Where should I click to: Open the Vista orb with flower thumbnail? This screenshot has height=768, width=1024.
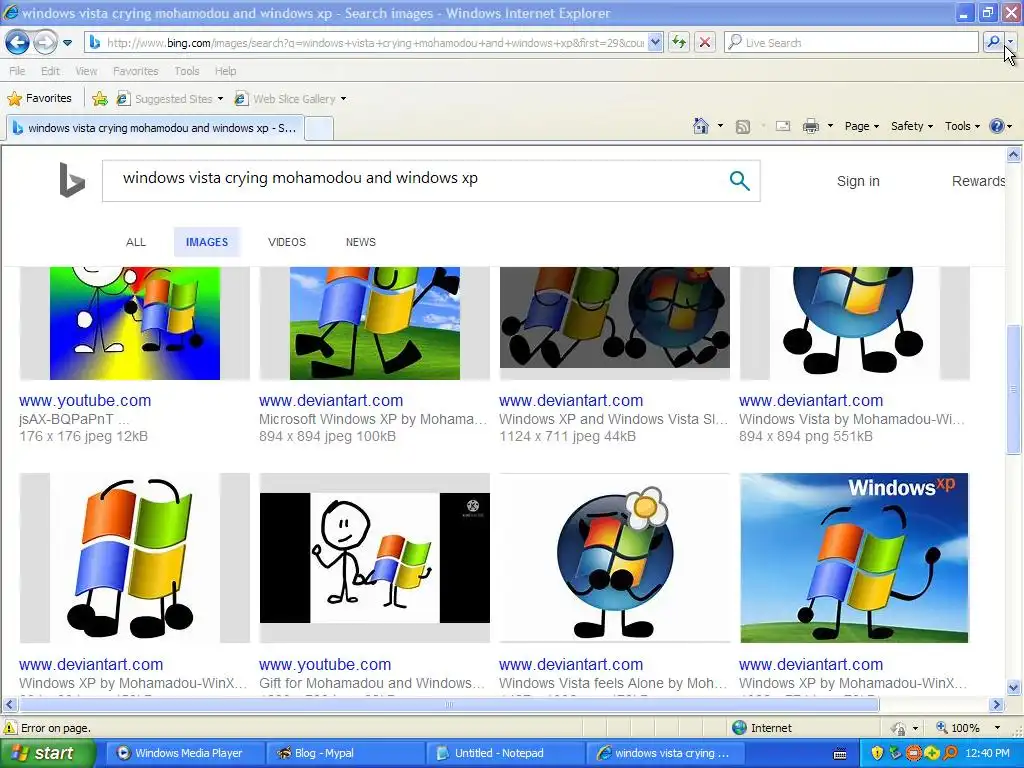pyautogui.click(x=615, y=558)
